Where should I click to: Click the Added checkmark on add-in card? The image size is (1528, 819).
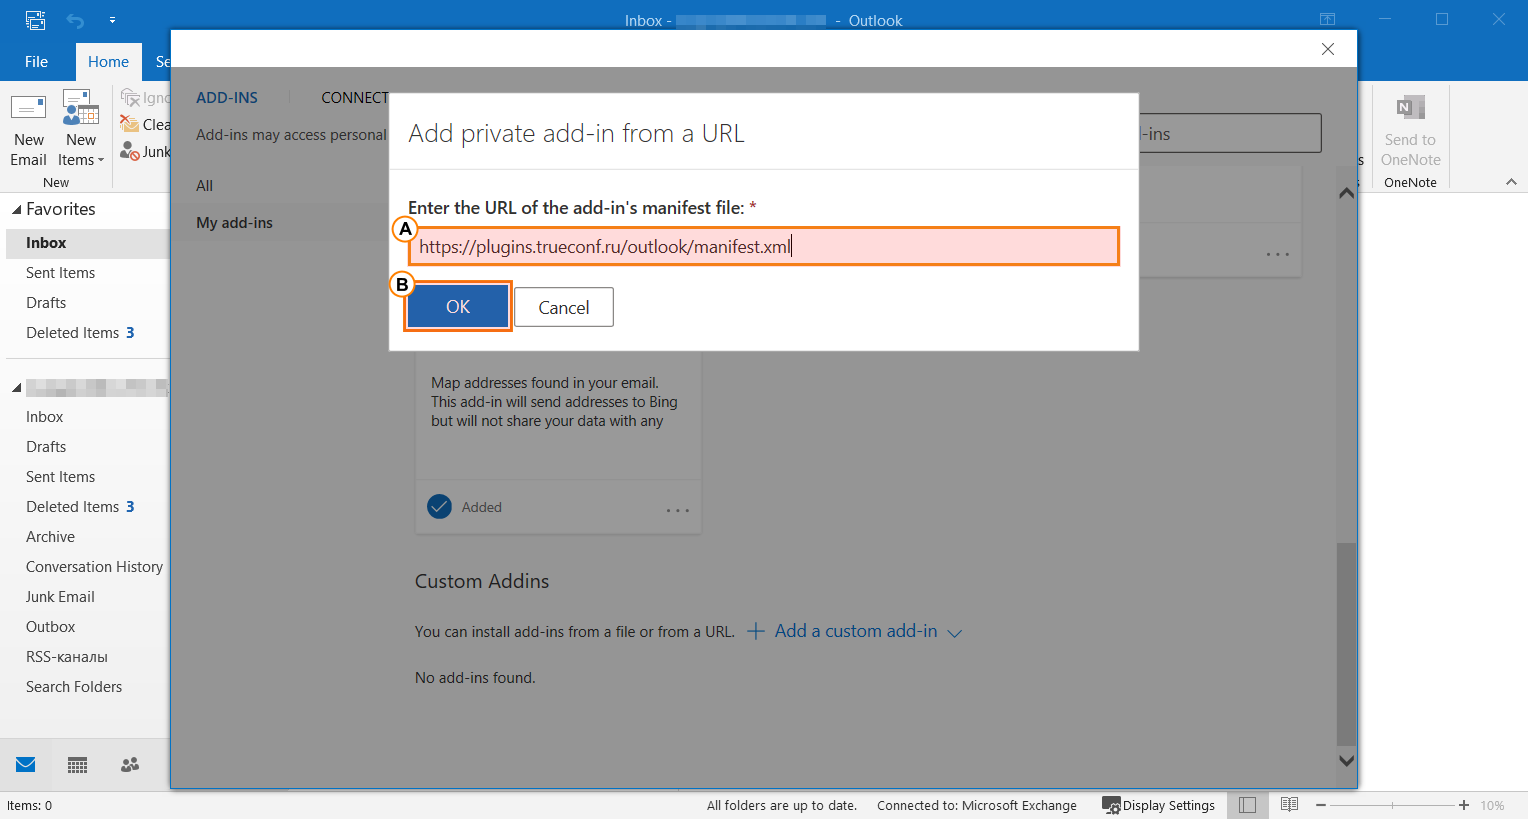click(439, 507)
